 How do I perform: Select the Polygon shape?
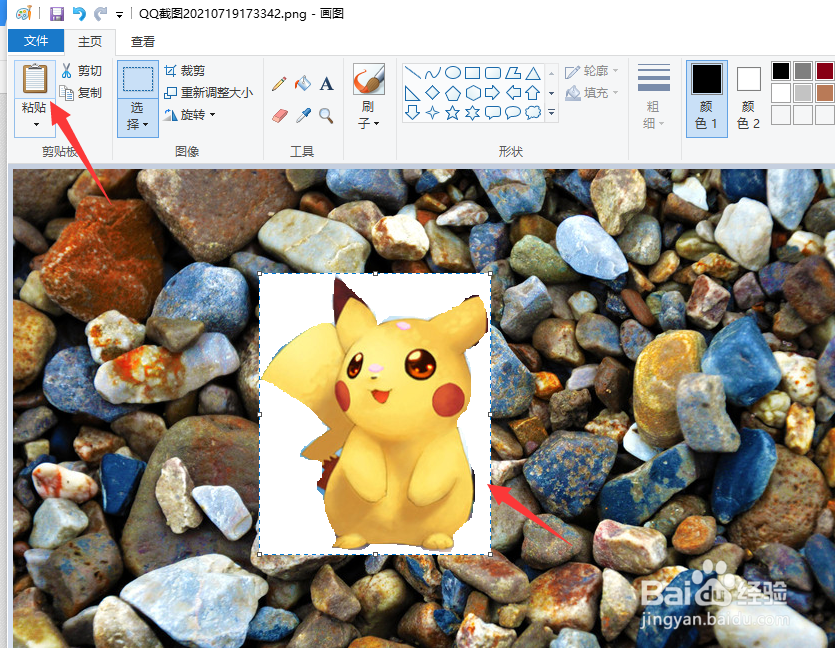tap(513, 73)
